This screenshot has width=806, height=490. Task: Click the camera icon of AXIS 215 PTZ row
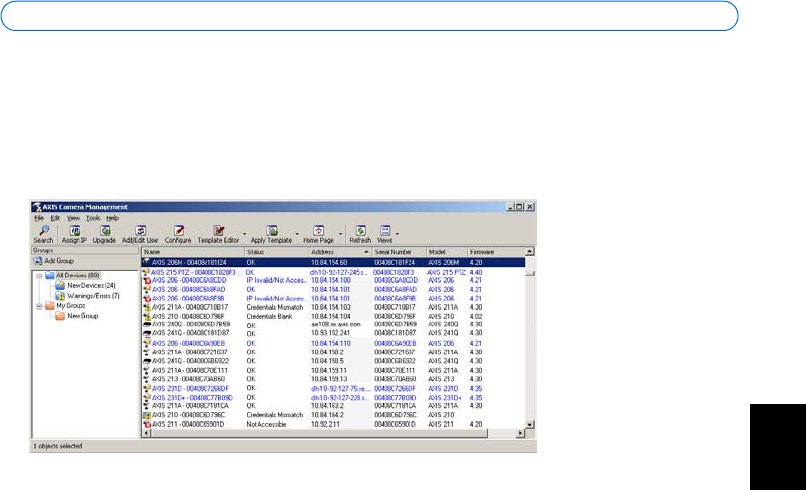pyautogui.click(x=146, y=272)
